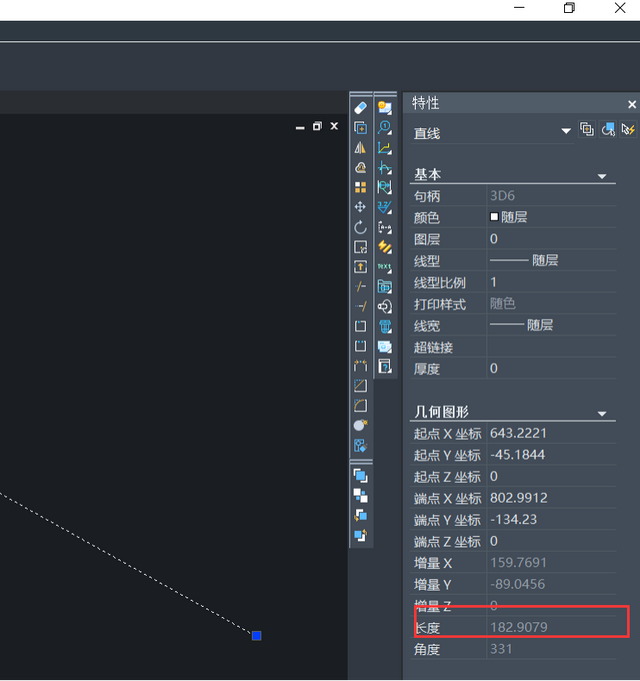This screenshot has width=640, height=681.
Task: Click the Bring Above Objects icon
Action: point(360,516)
